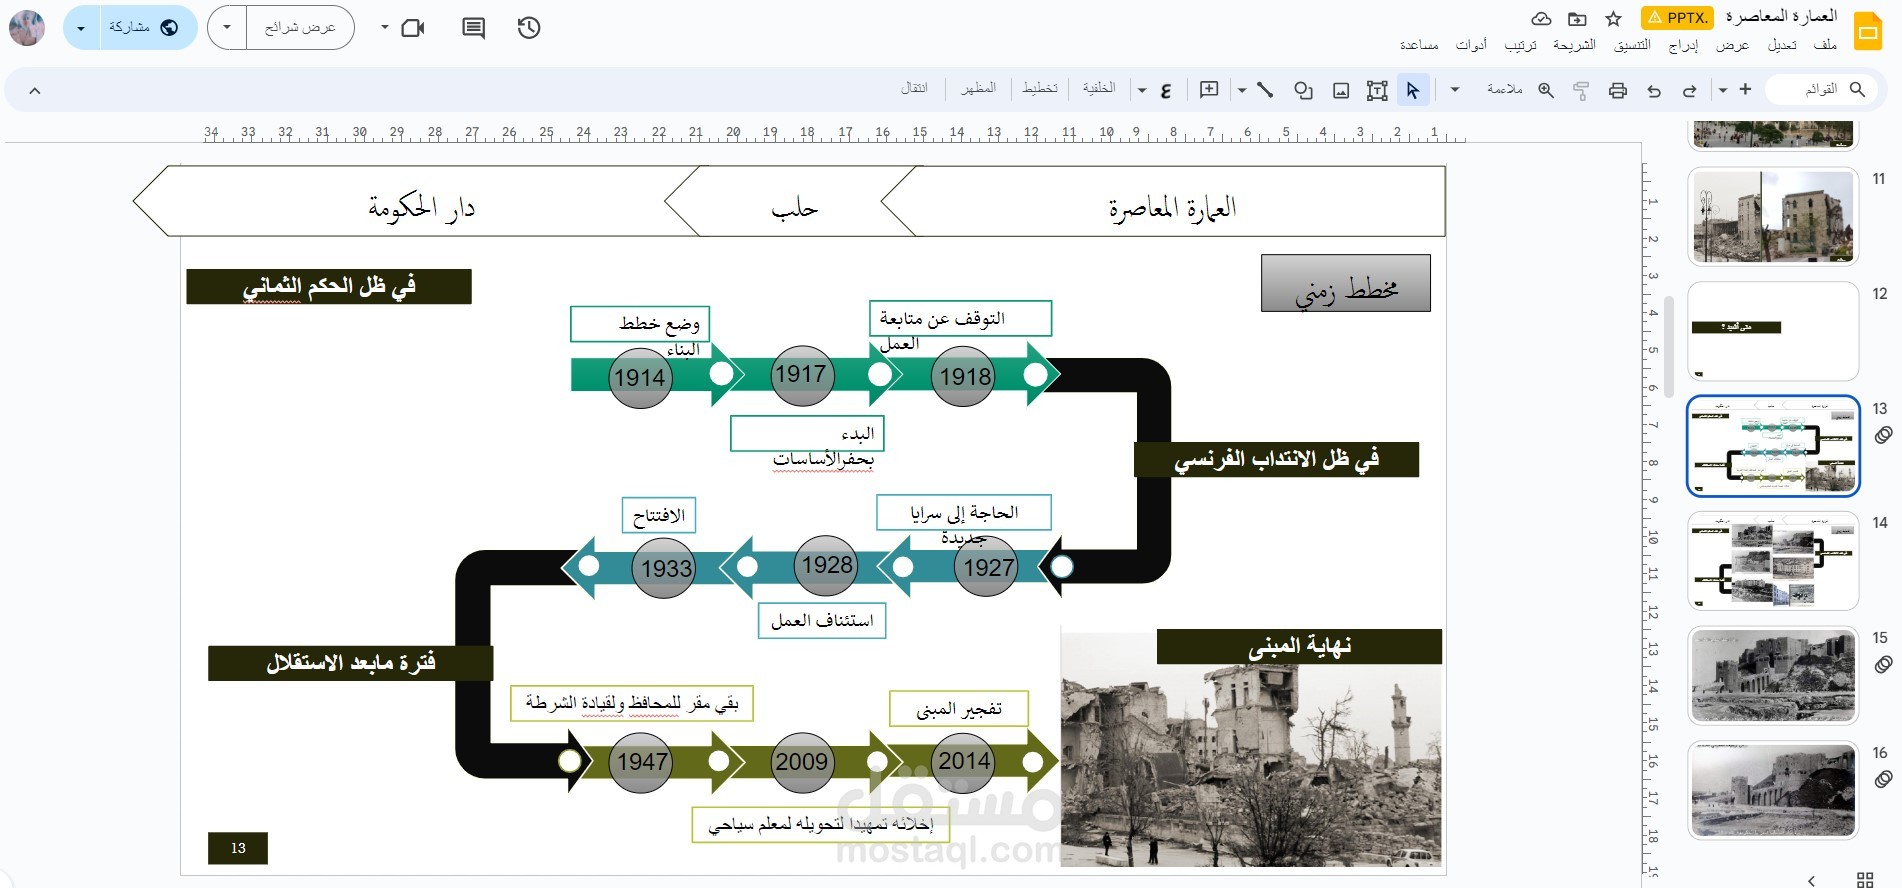Open the ترتيب menu
This screenshot has width=1902, height=888.
[1521, 45]
